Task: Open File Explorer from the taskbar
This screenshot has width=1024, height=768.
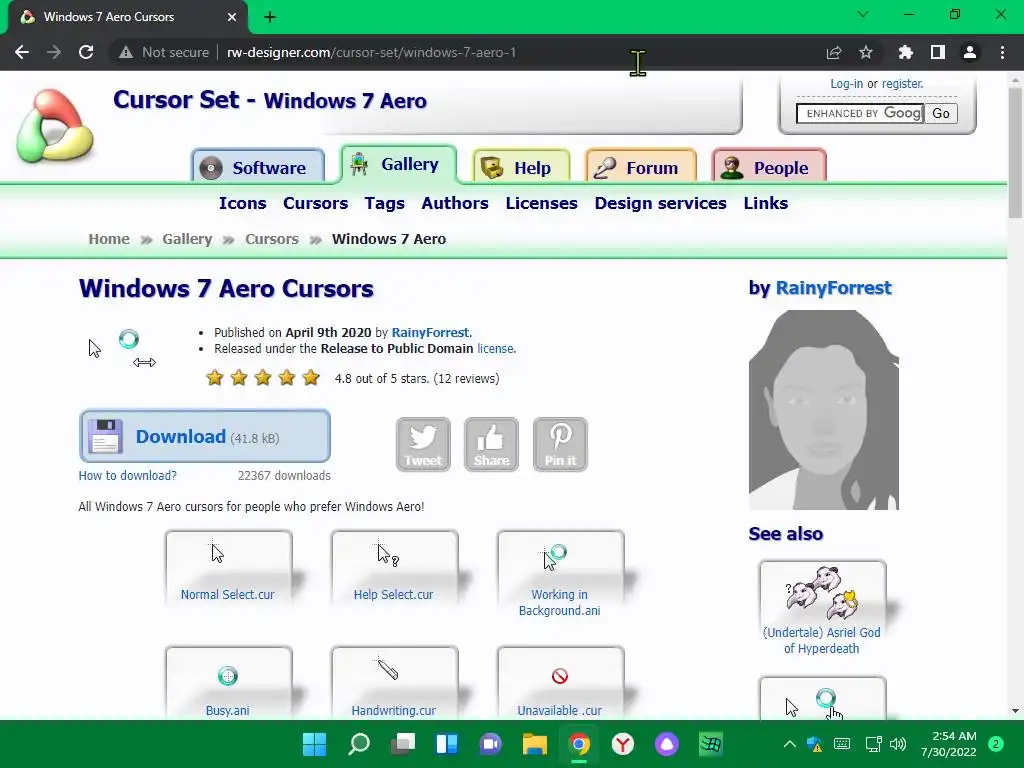Action: click(x=534, y=744)
